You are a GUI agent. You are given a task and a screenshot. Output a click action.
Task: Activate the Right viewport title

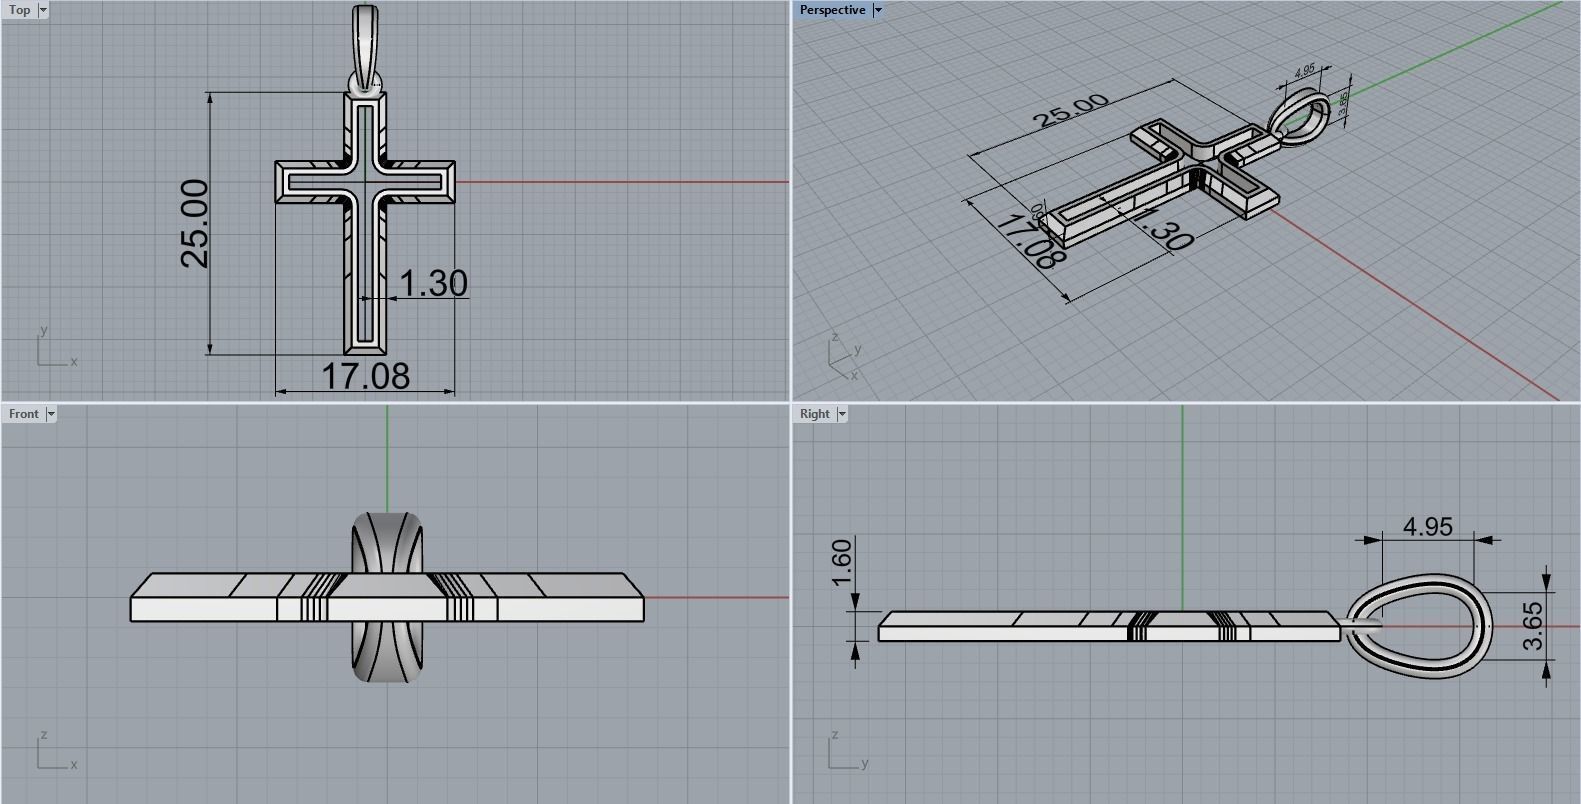coord(815,414)
